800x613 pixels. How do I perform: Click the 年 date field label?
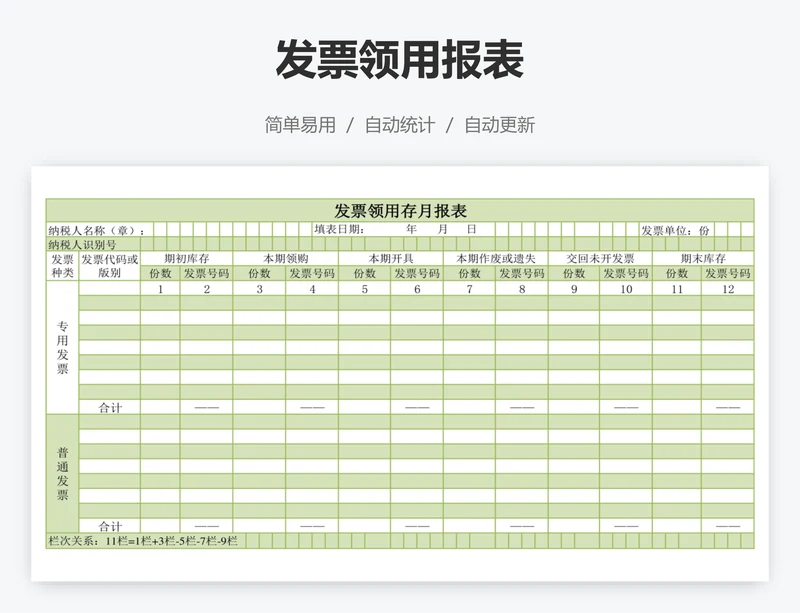coord(411,229)
